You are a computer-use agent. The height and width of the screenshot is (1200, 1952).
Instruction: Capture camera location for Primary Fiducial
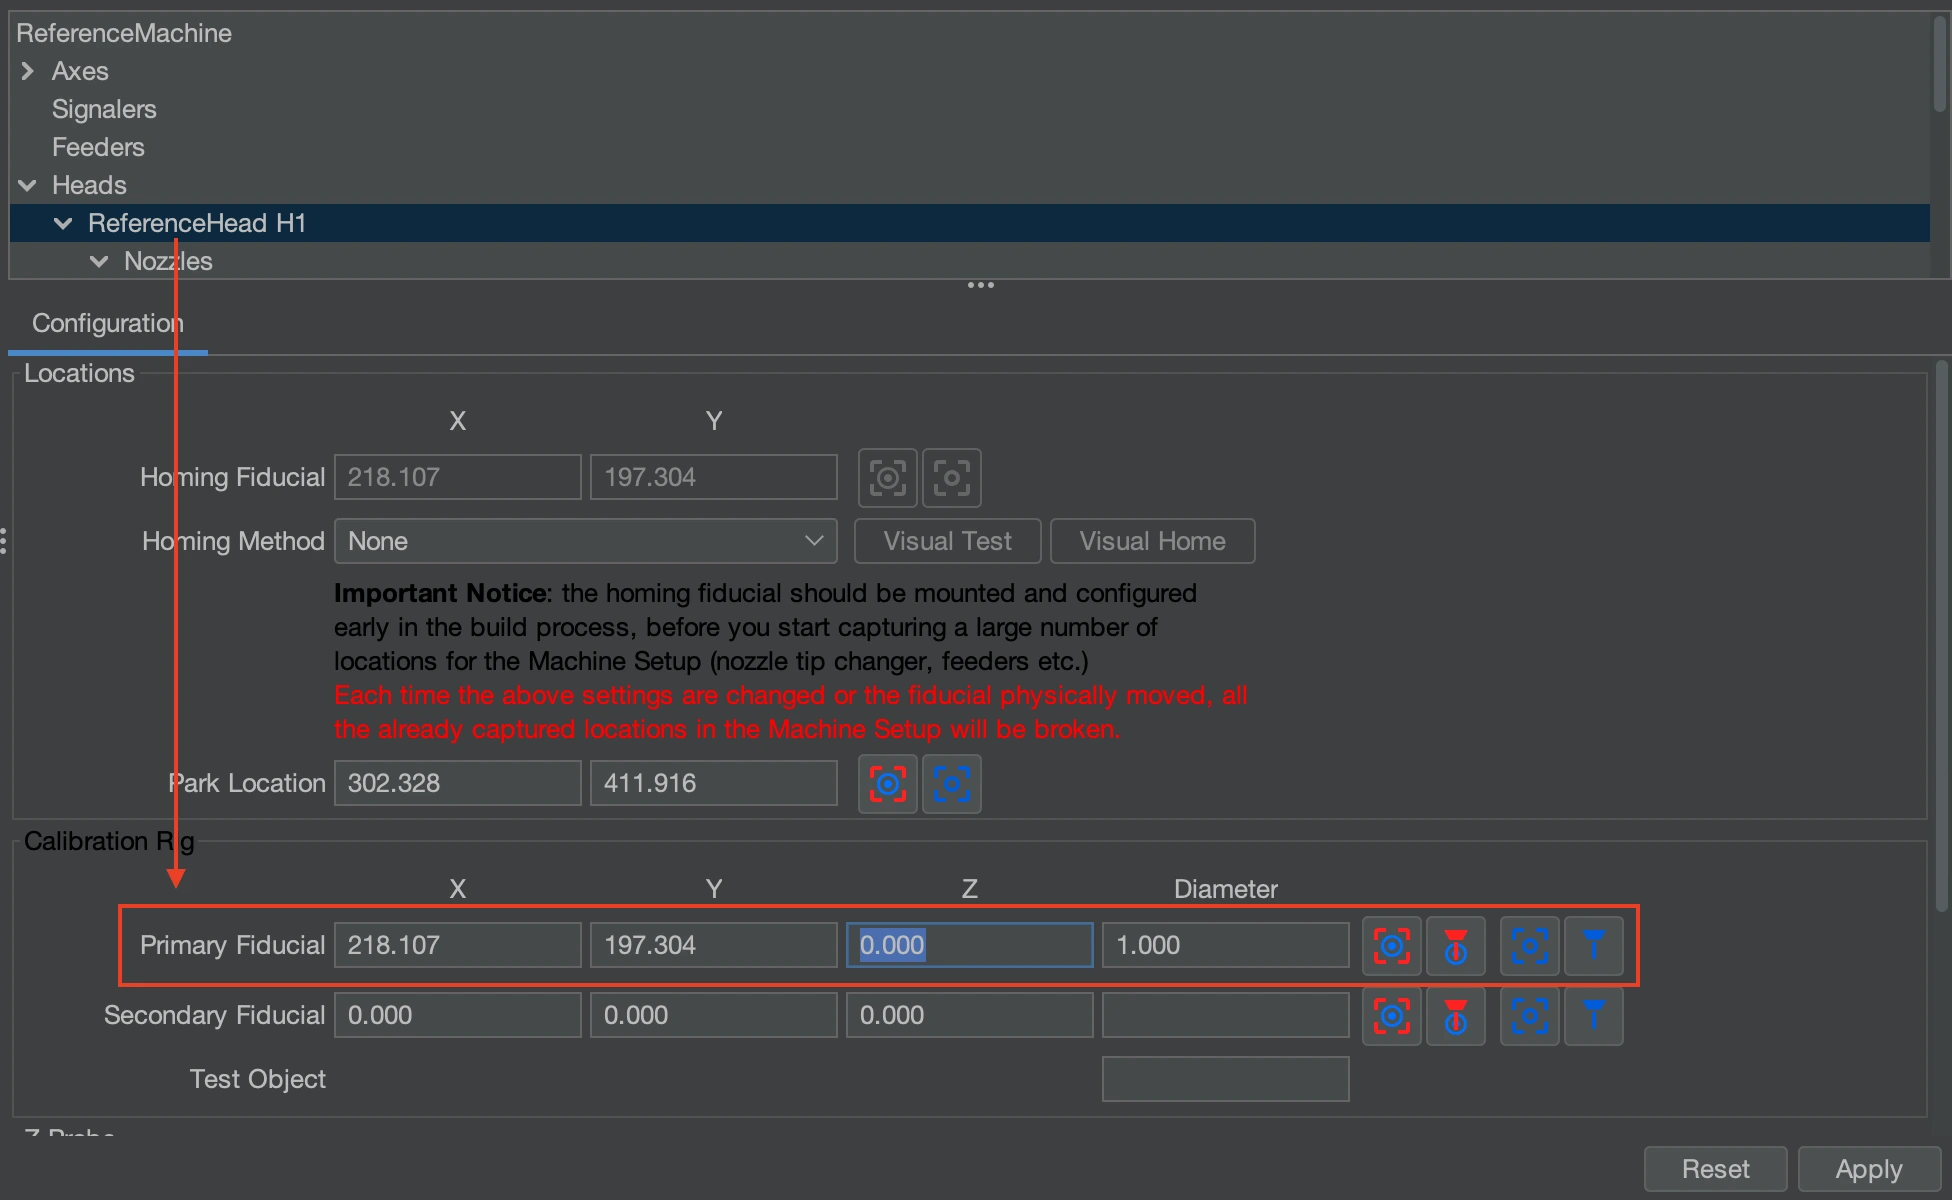coord(1391,945)
